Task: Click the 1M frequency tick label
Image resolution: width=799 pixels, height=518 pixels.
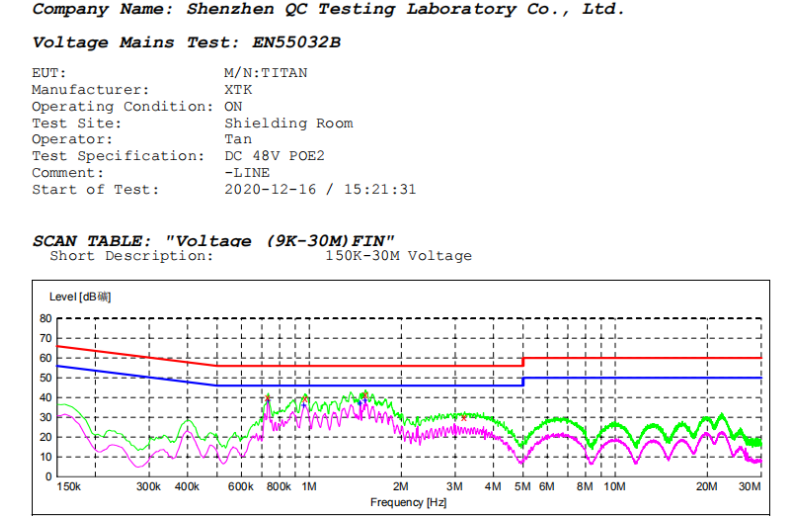Action: pos(309,487)
